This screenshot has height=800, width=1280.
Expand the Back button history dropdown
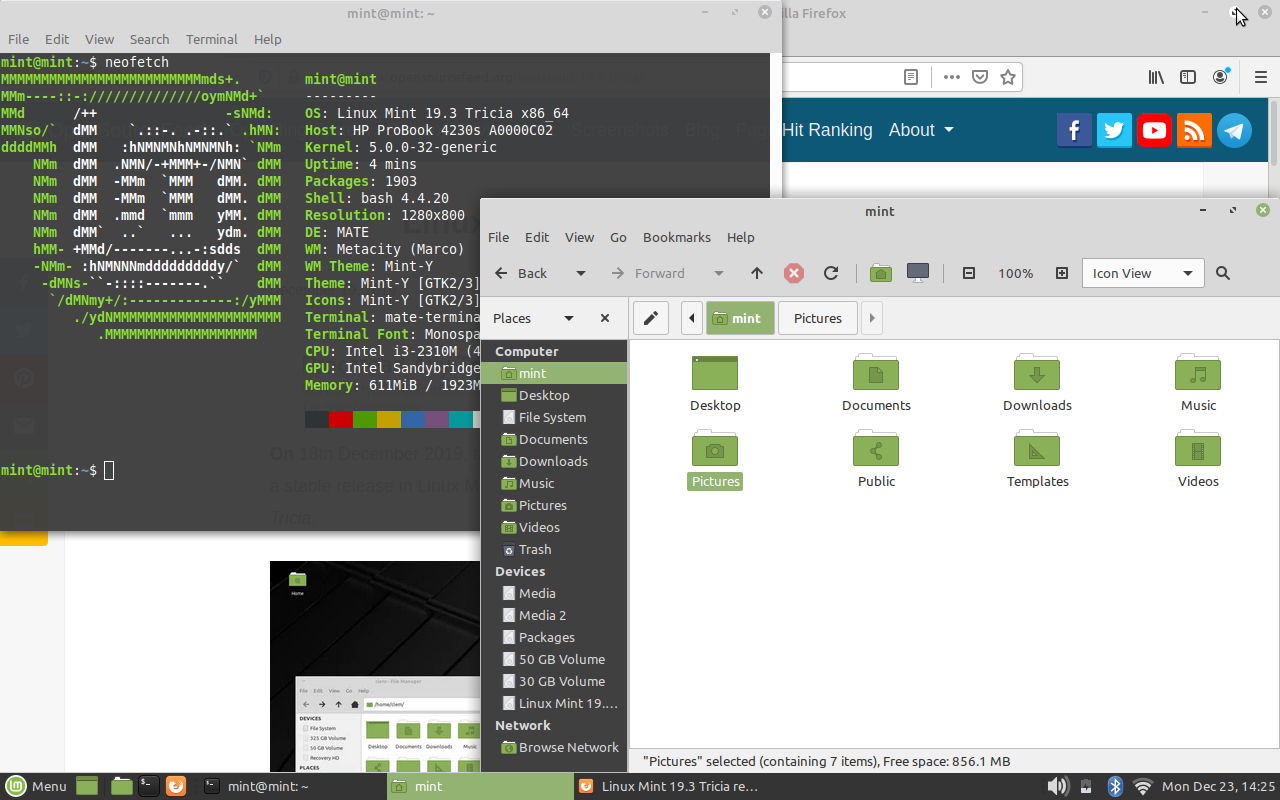580,273
